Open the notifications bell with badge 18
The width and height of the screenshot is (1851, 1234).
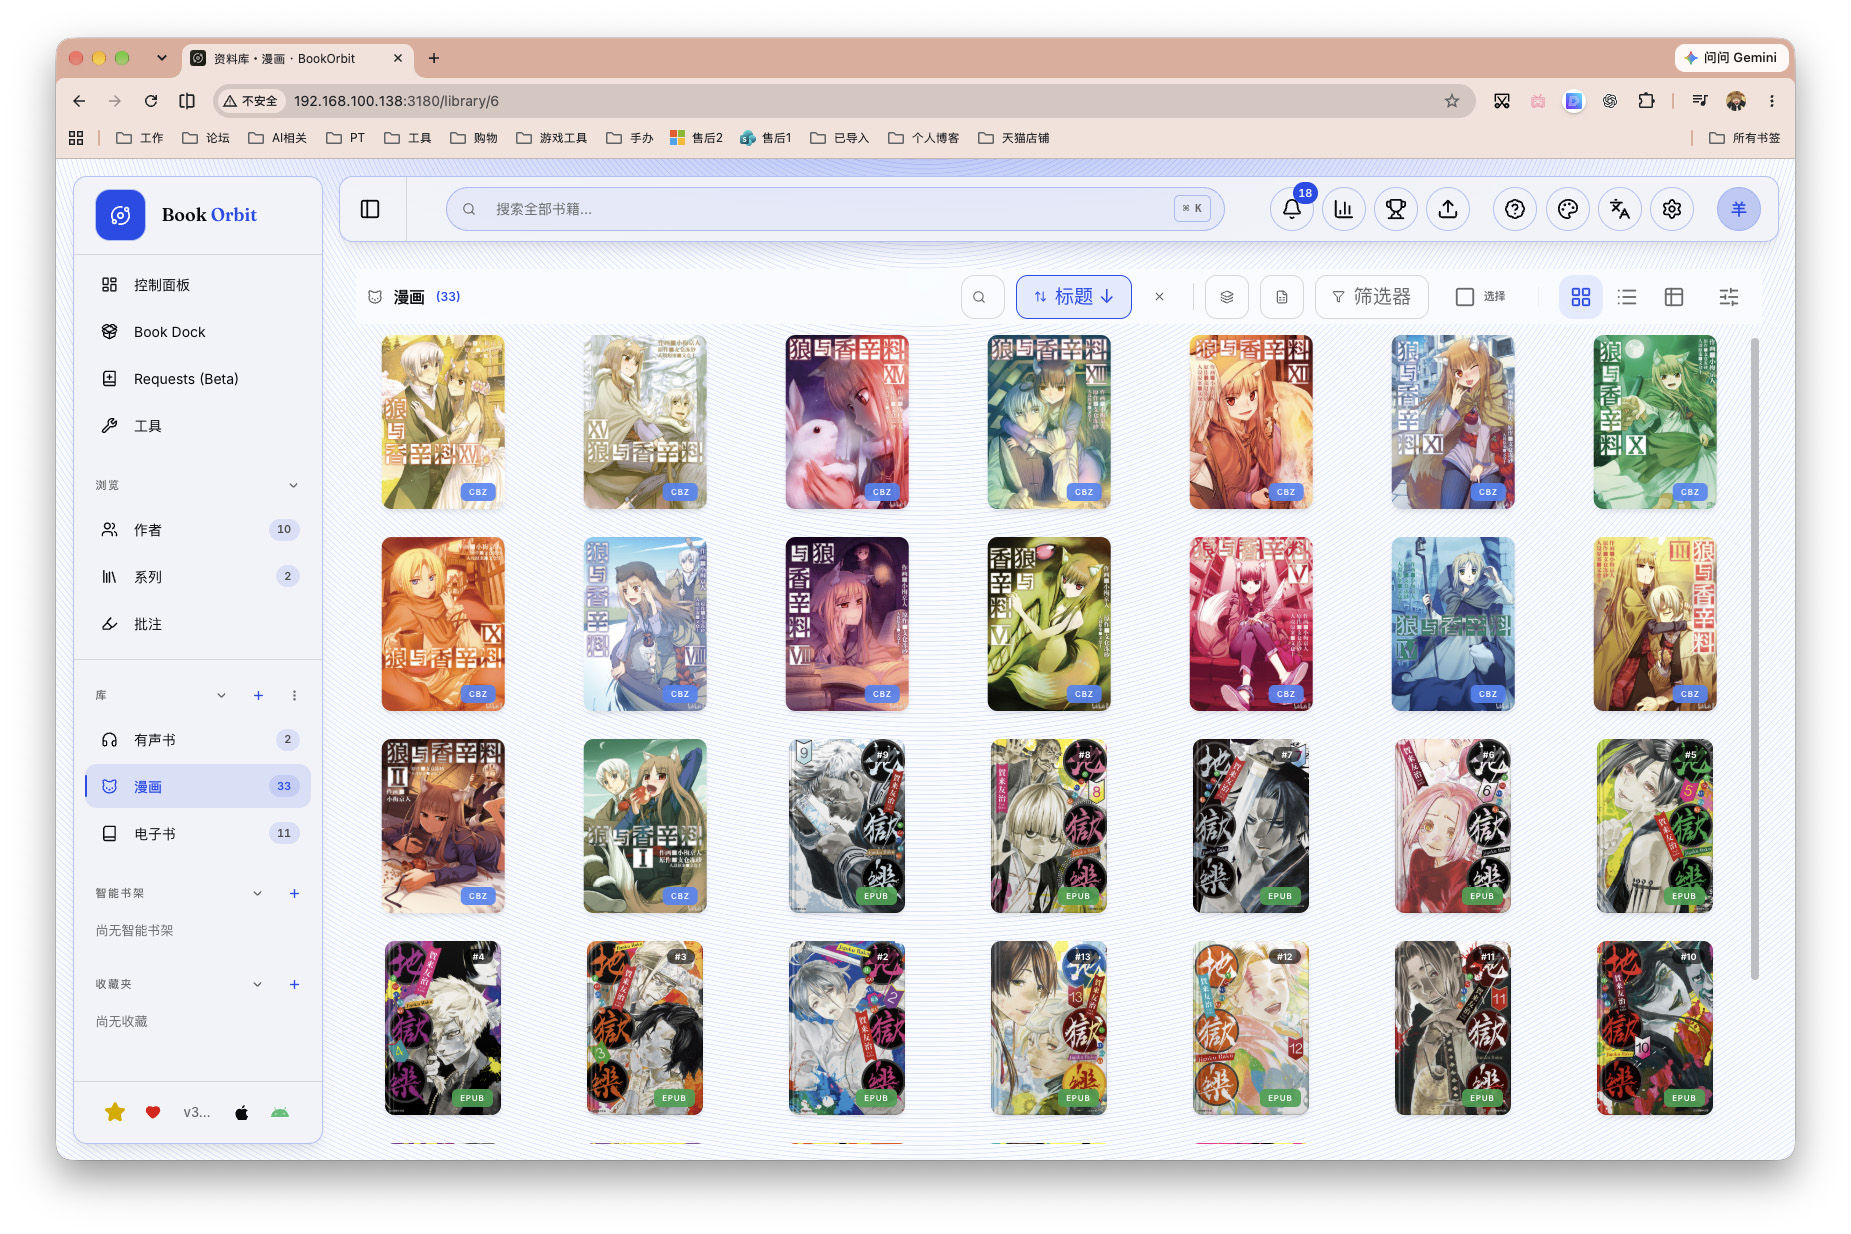[1291, 209]
